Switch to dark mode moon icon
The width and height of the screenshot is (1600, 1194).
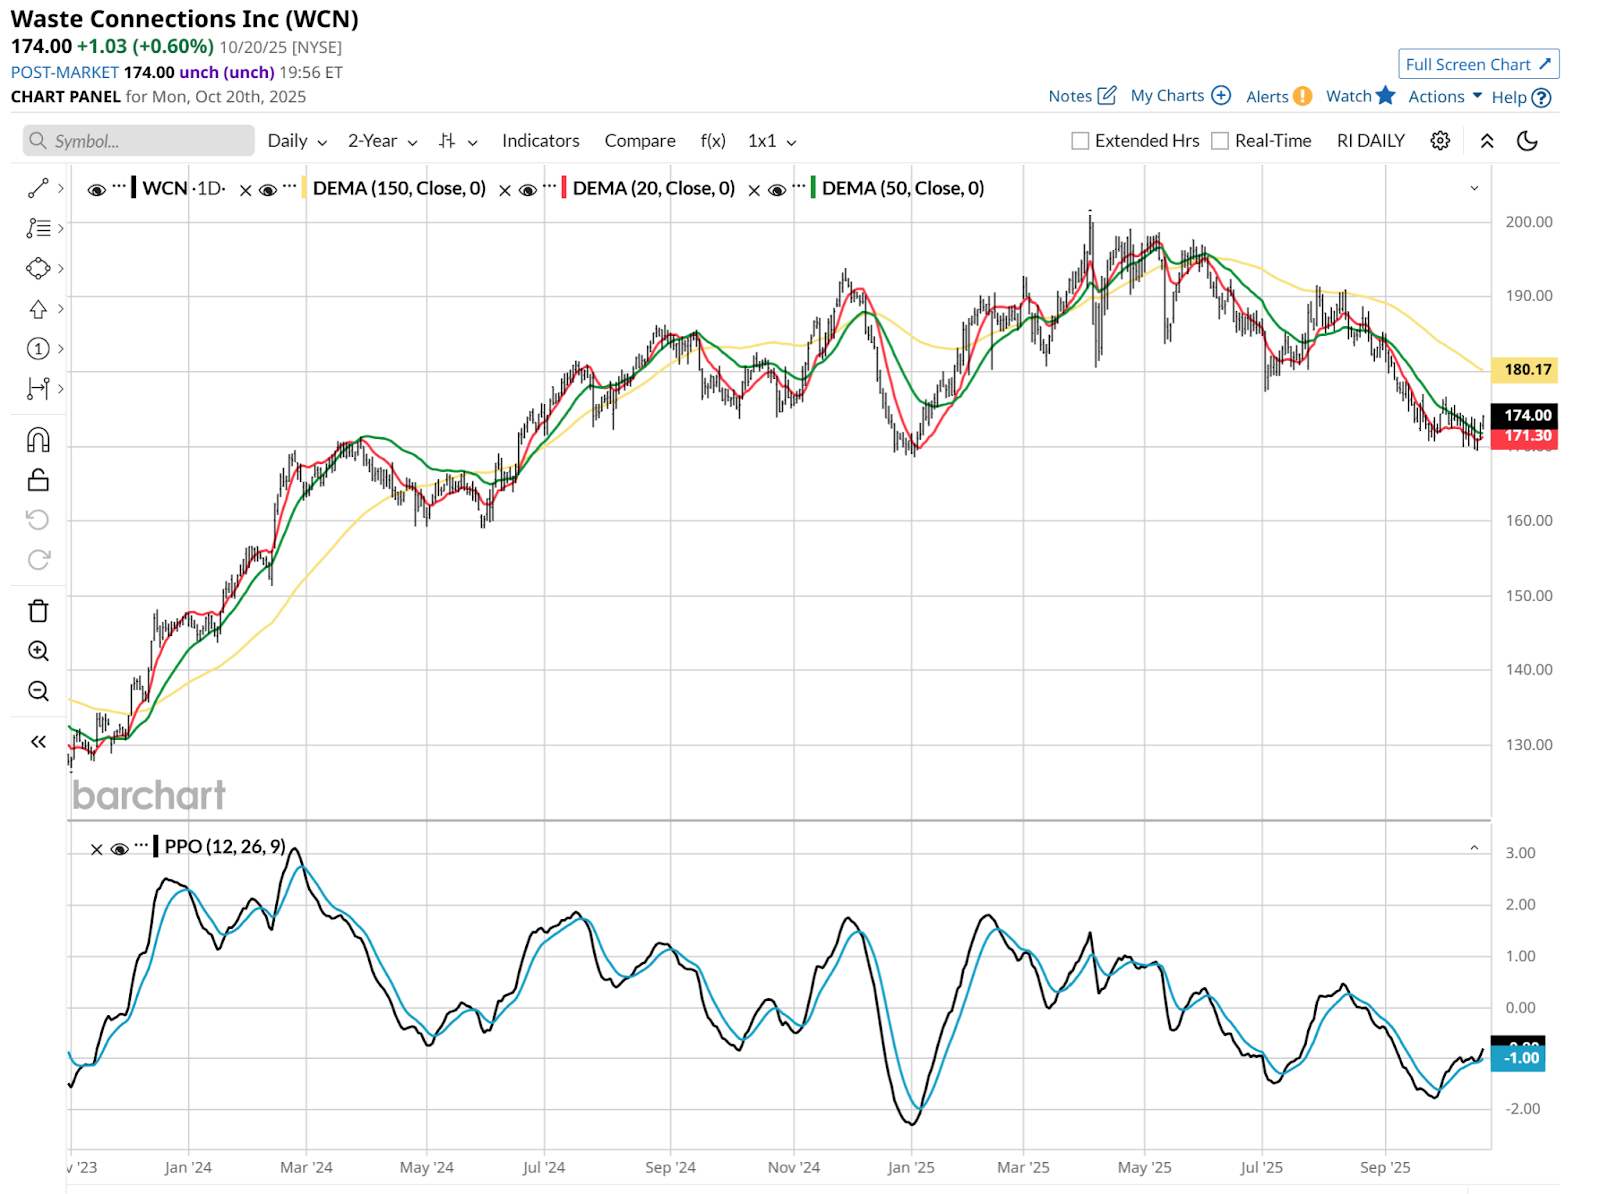pyautogui.click(x=1527, y=141)
